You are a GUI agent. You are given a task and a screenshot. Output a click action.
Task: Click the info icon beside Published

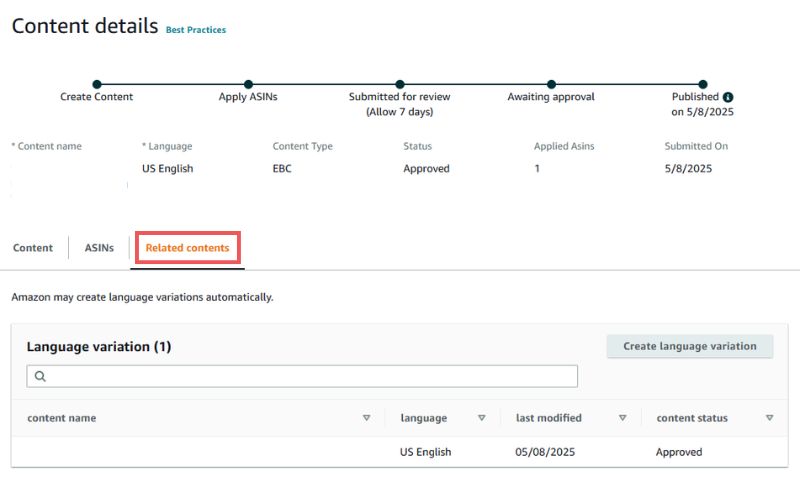click(x=728, y=97)
